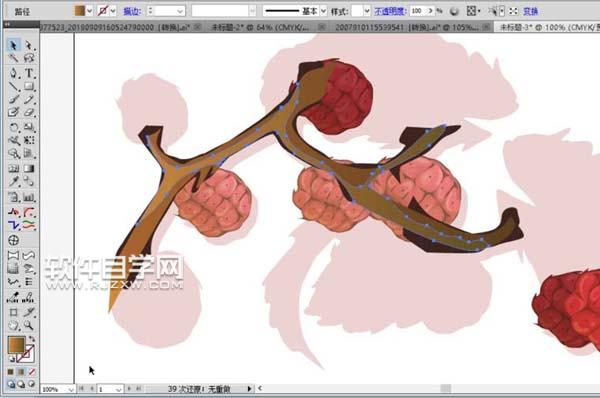
Task: Expand the zoom level 100% dropdown
Action: [71, 389]
